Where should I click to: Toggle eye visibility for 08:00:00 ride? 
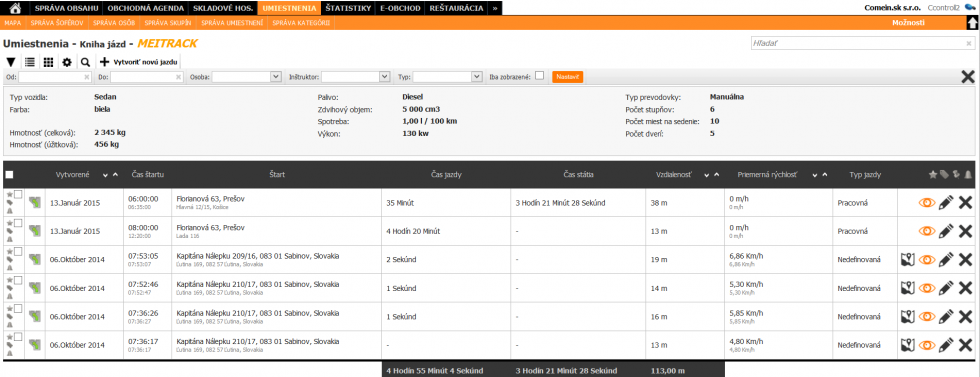click(x=927, y=231)
